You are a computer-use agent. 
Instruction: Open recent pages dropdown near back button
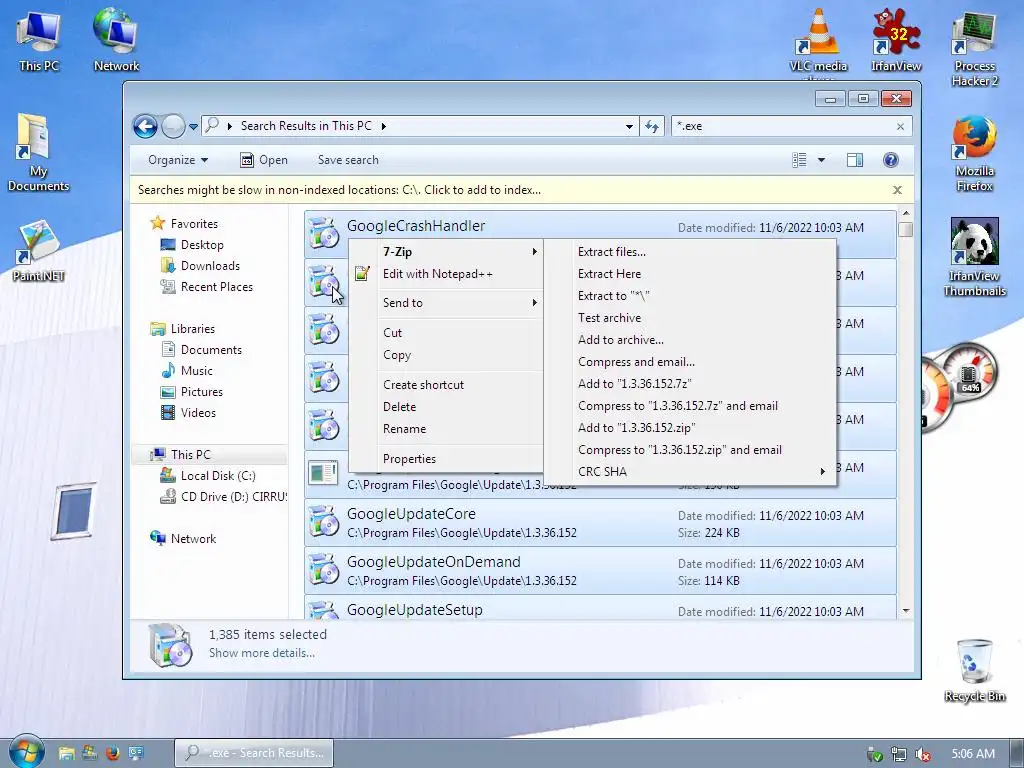[x=193, y=127]
